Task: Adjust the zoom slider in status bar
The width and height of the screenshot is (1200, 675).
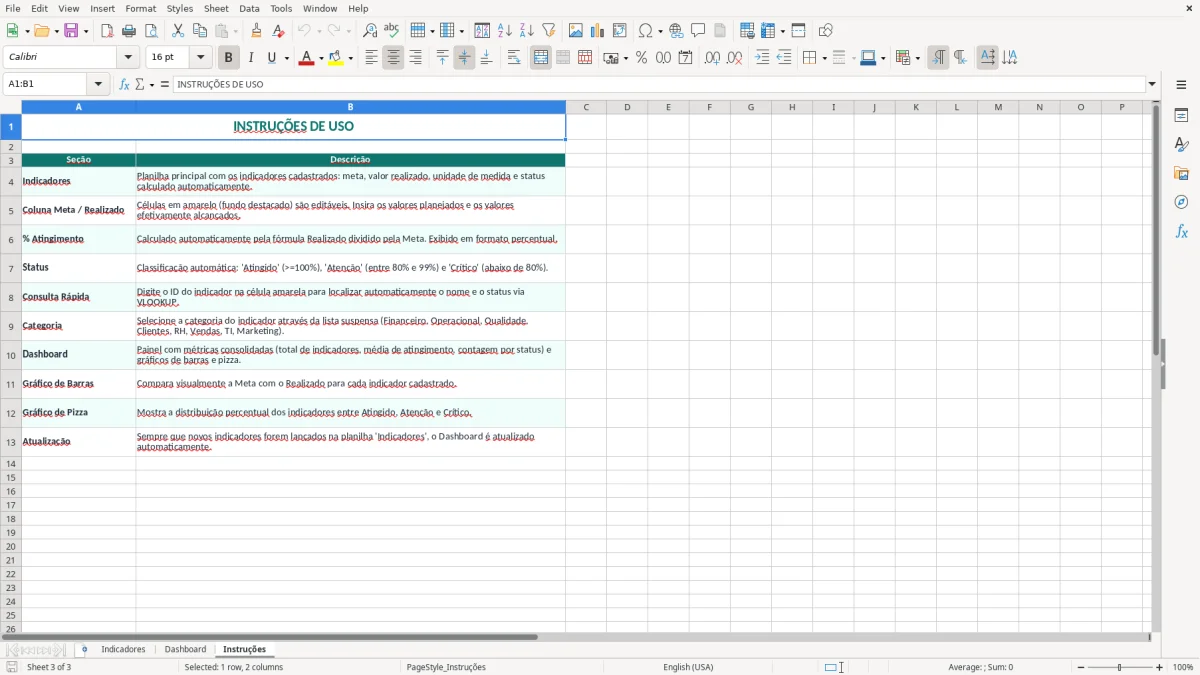Action: (1119, 667)
